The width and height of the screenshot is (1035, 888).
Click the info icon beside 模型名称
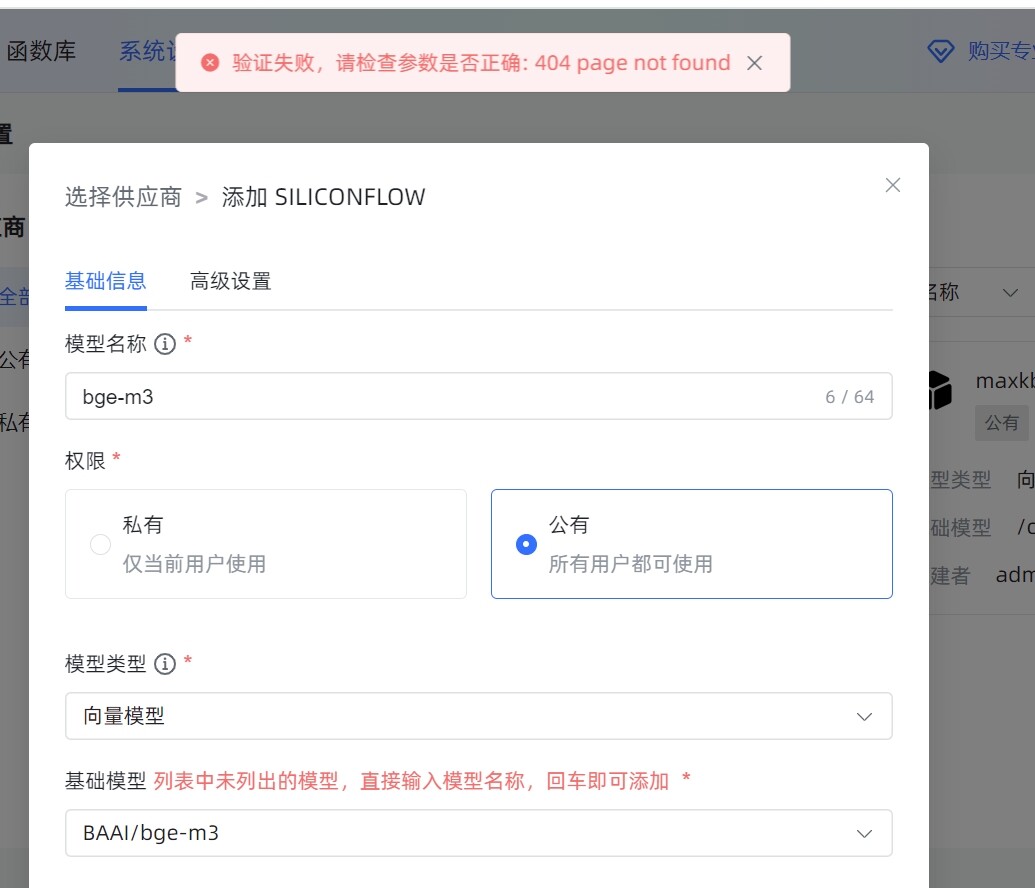165,343
